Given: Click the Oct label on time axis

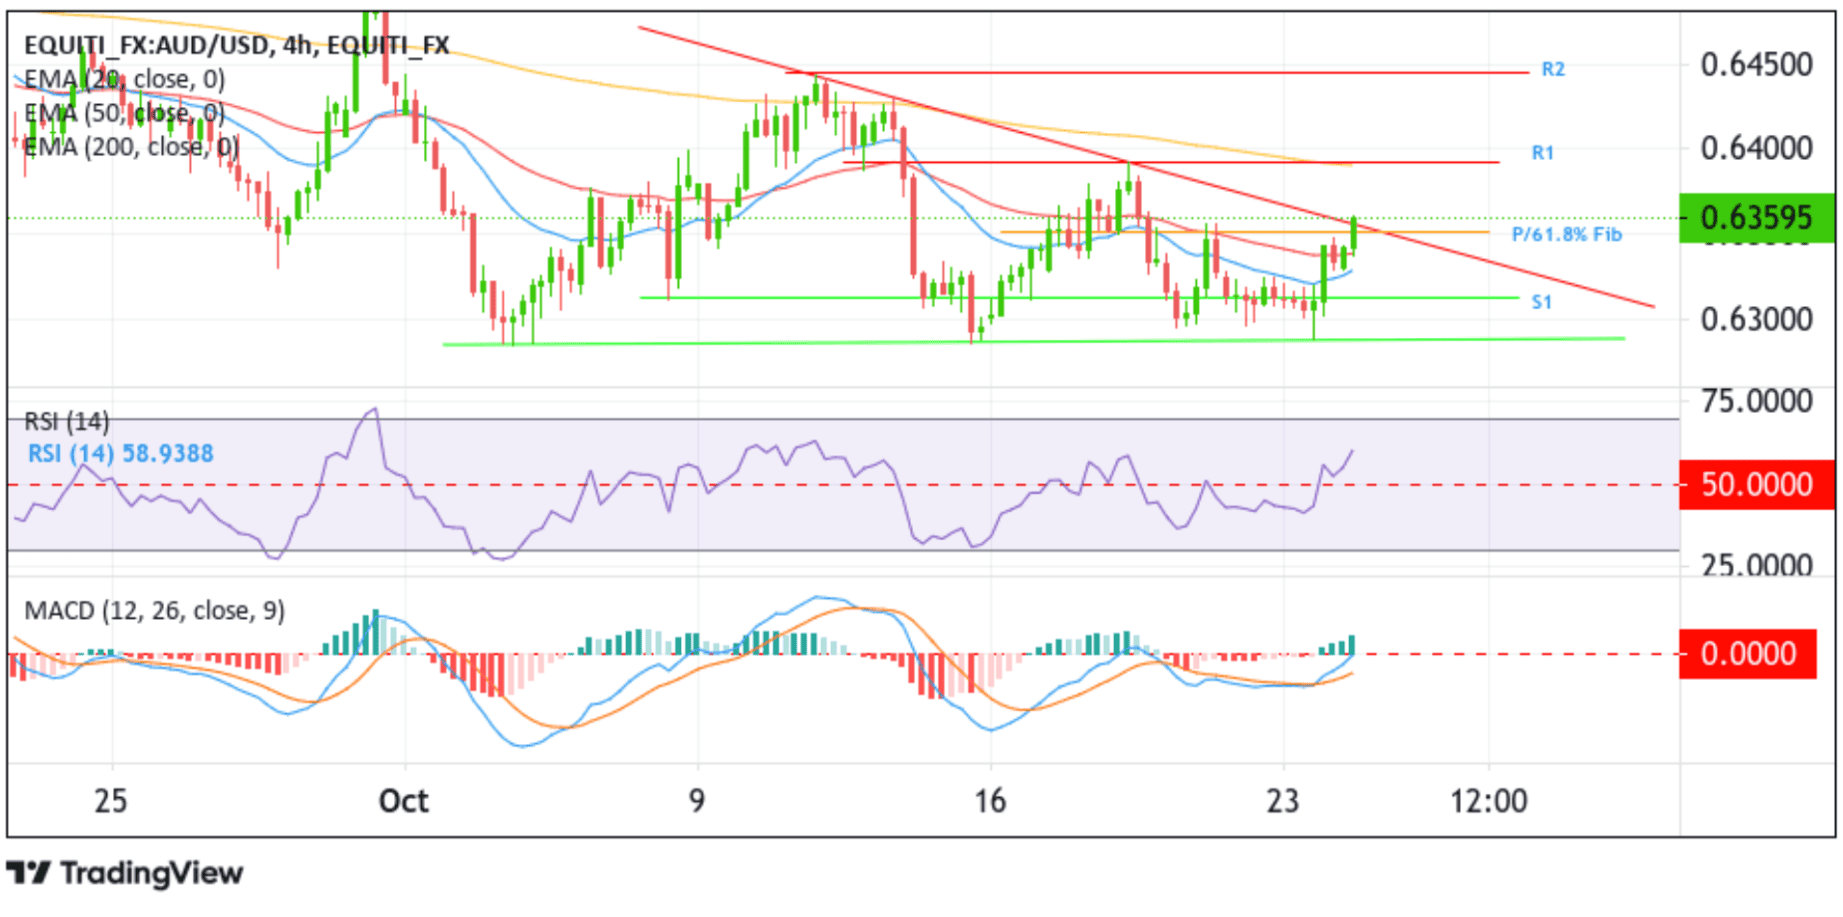Looking at the screenshot, I should pos(404,801).
